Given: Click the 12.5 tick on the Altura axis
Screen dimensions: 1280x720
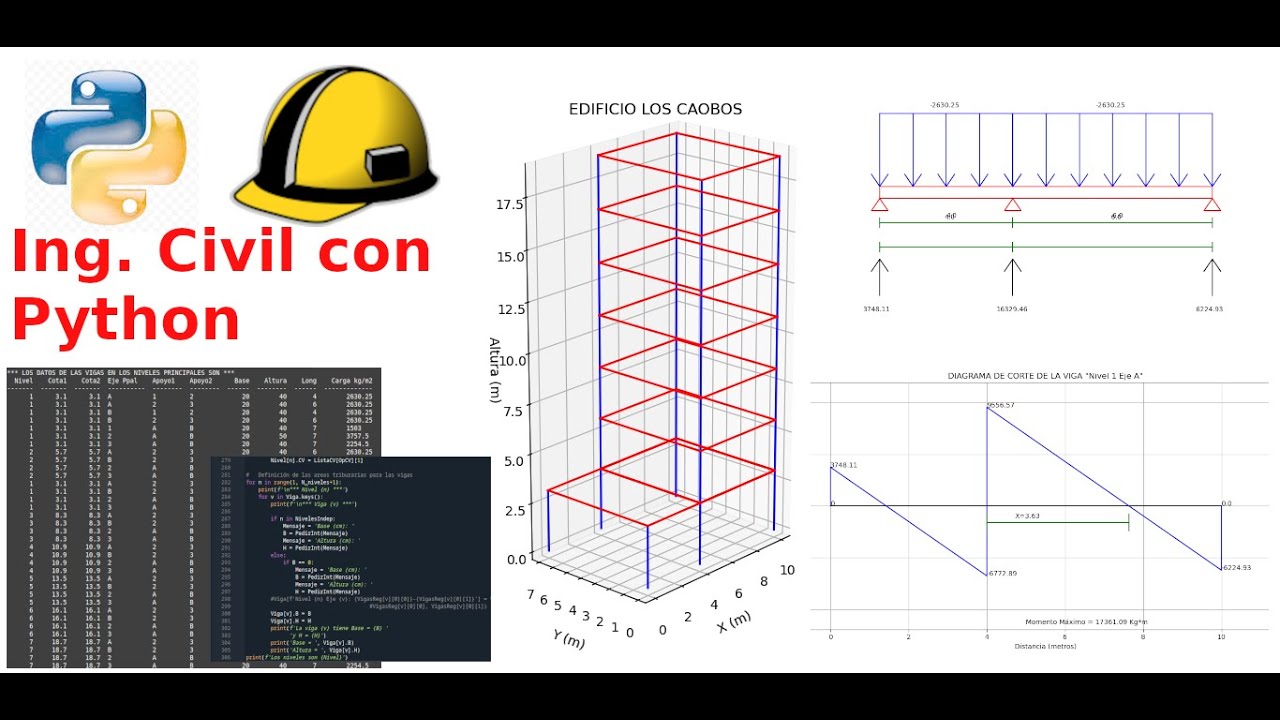Looking at the screenshot, I should [x=511, y=309].
